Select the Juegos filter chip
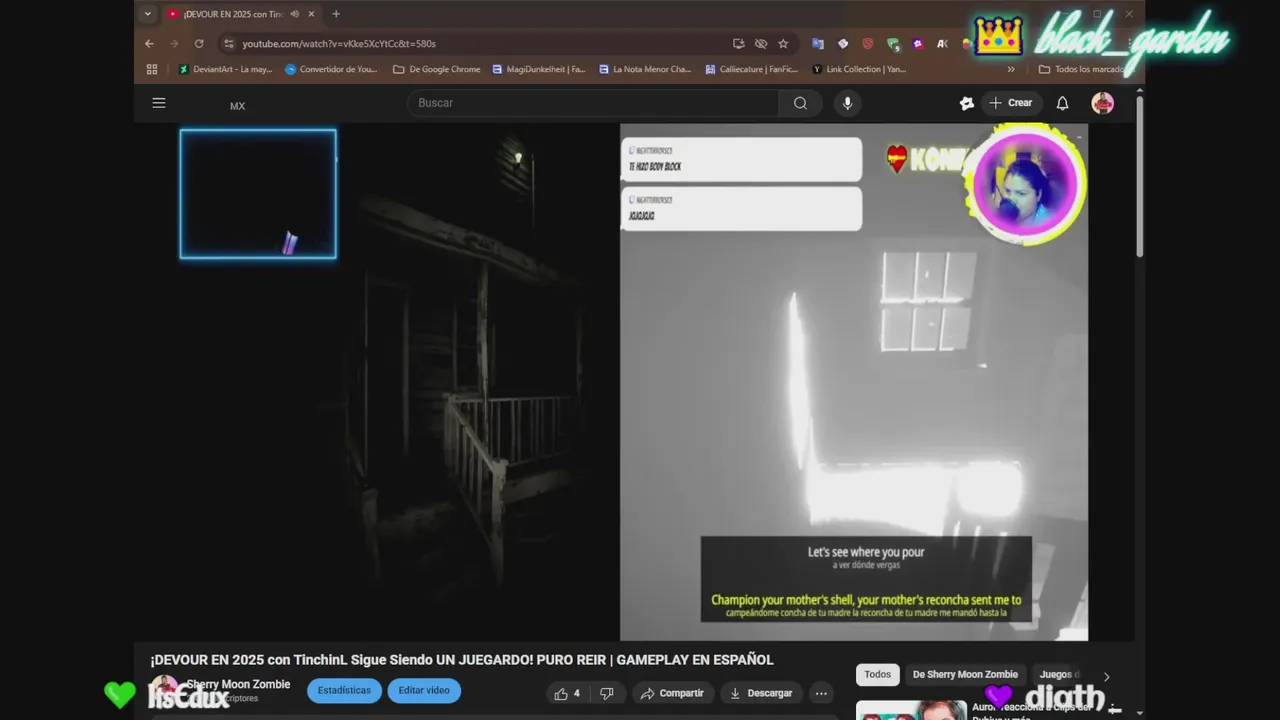Screen dimensions: 1280x720 (1056, 675)
